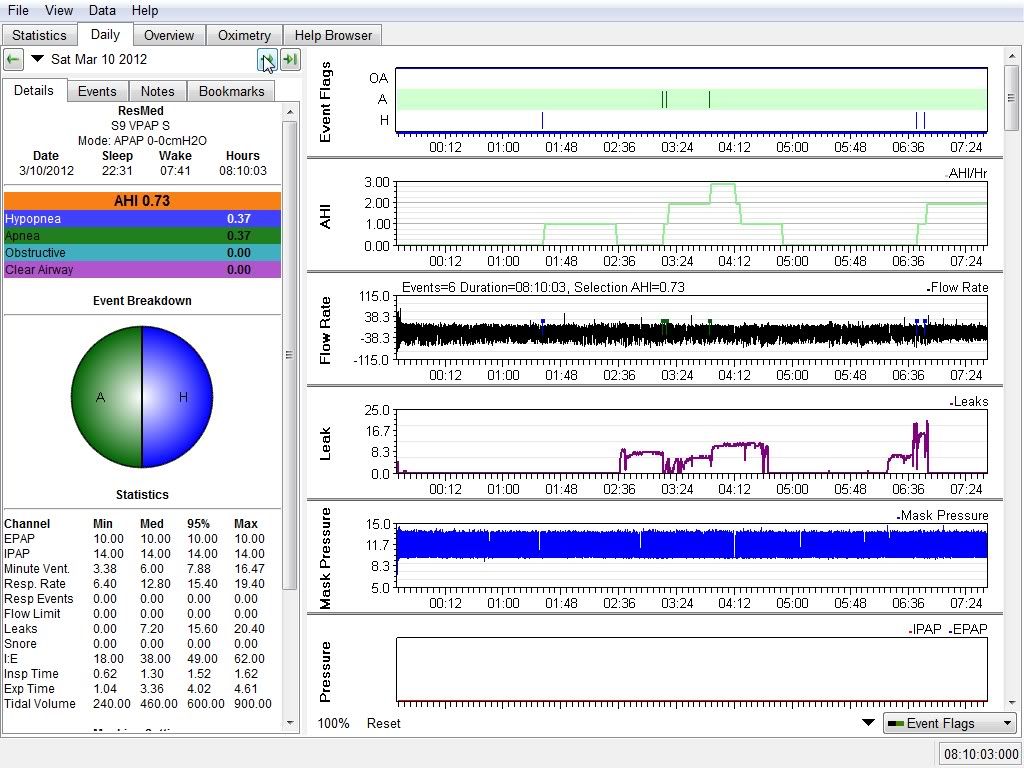
Task: Click the Mode: APAP 0-0cmH2O text
Action: click(x=142, y=140)
